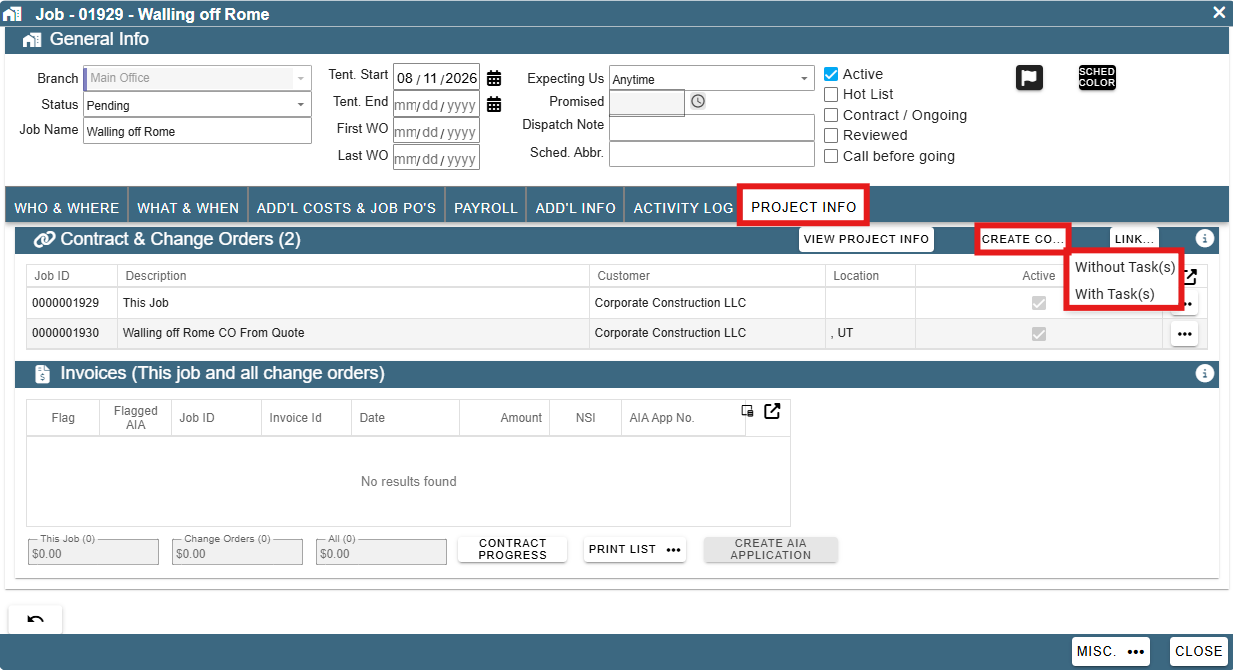Click the Flagged AIA column header
The width and height of the screenshot is (1233, 670).
coord(136,418)
